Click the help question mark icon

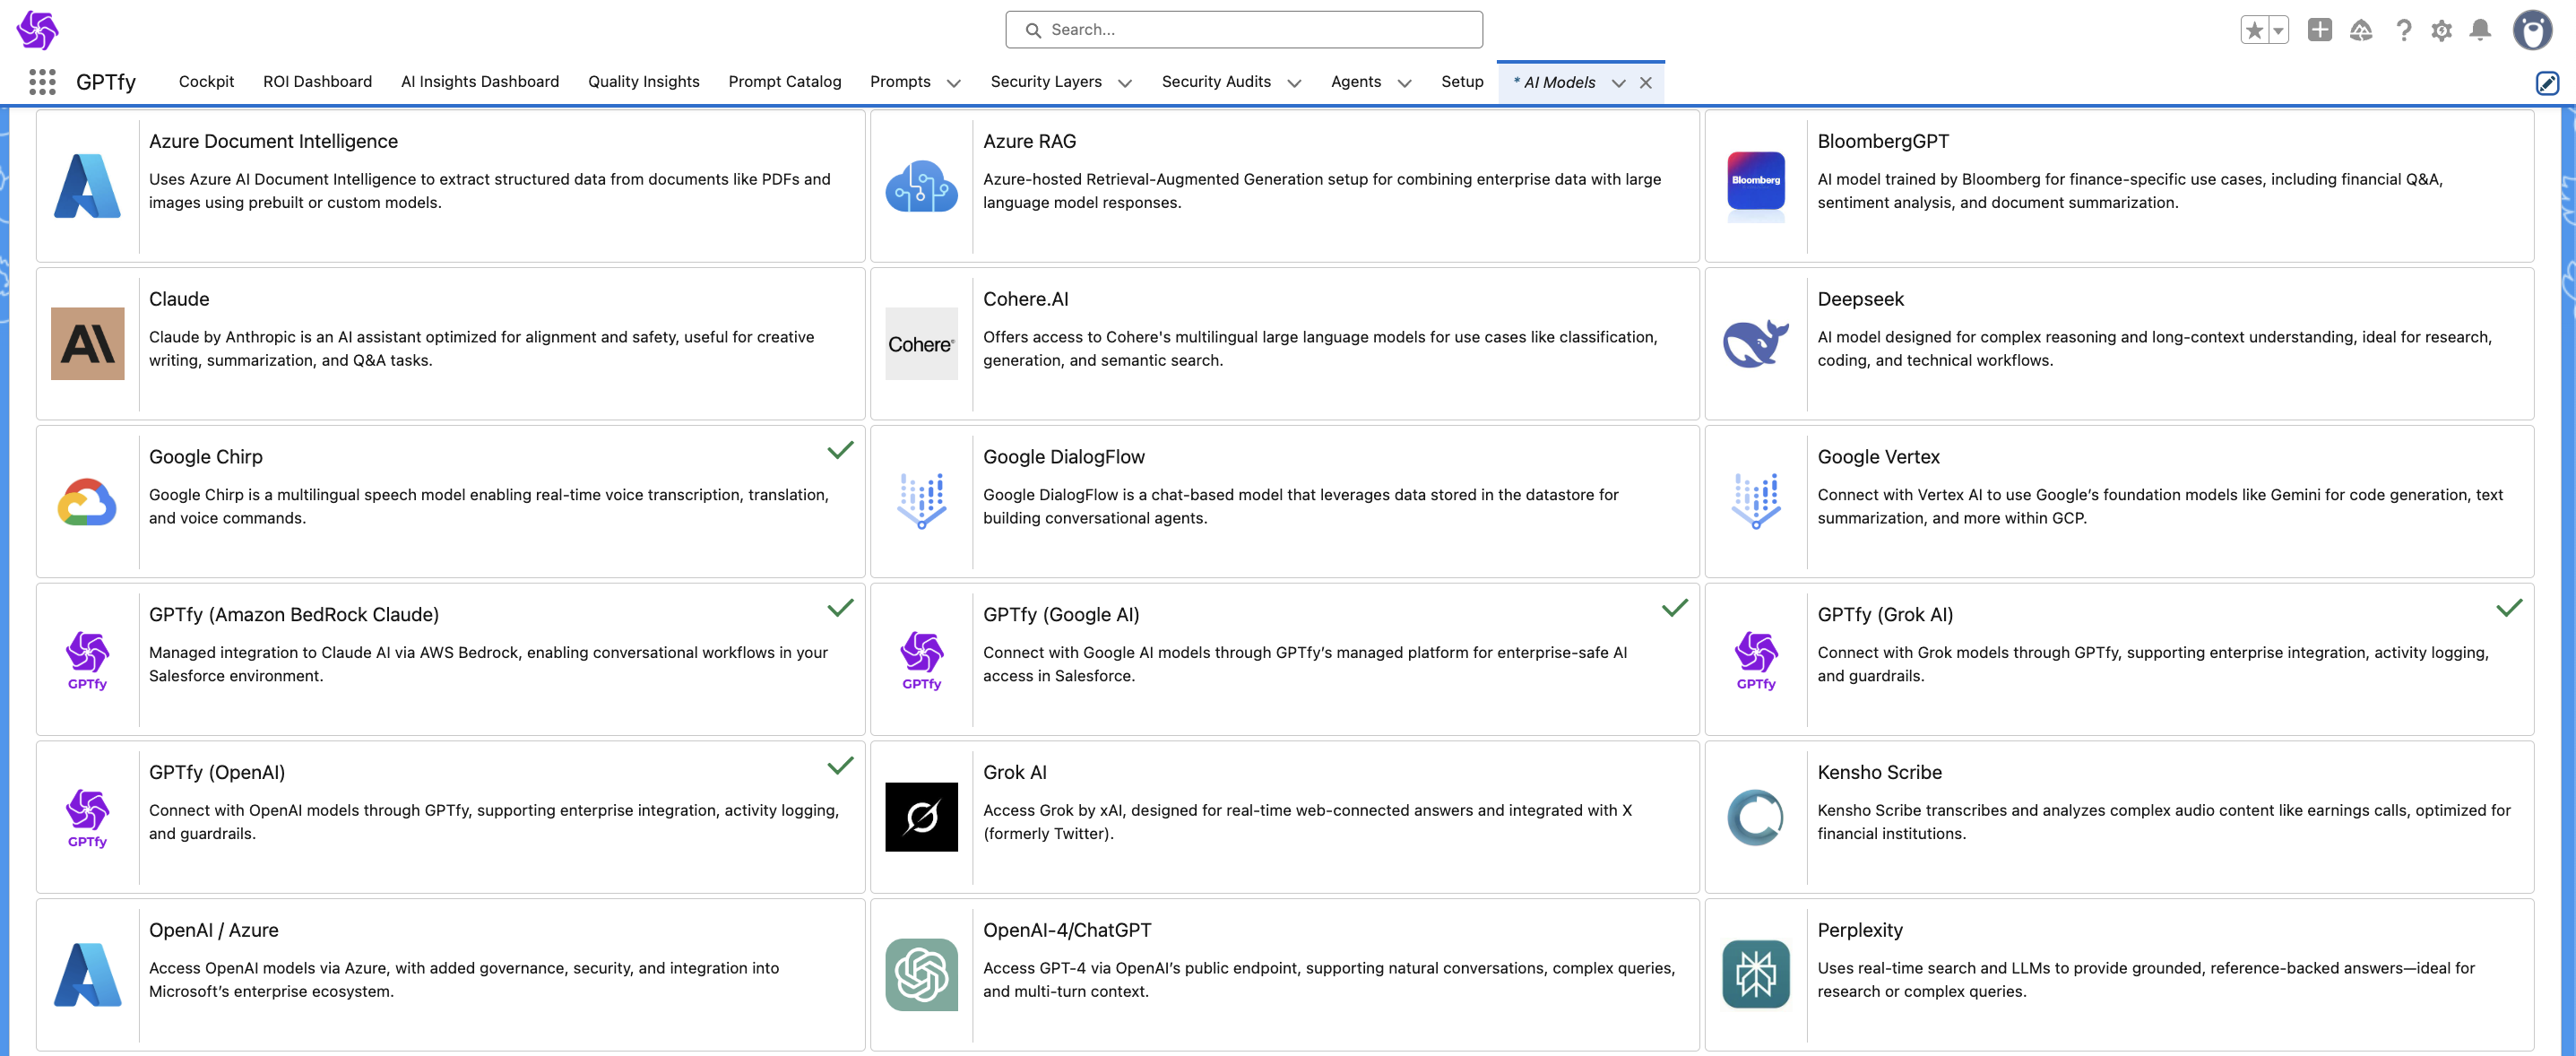(x=2403, y=30)
